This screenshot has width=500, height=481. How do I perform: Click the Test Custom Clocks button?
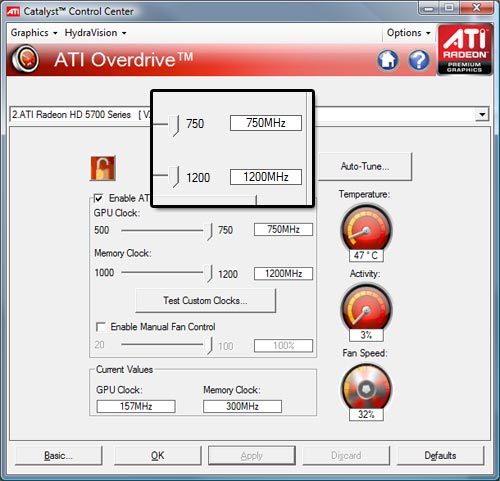click(x=205, y=300)
